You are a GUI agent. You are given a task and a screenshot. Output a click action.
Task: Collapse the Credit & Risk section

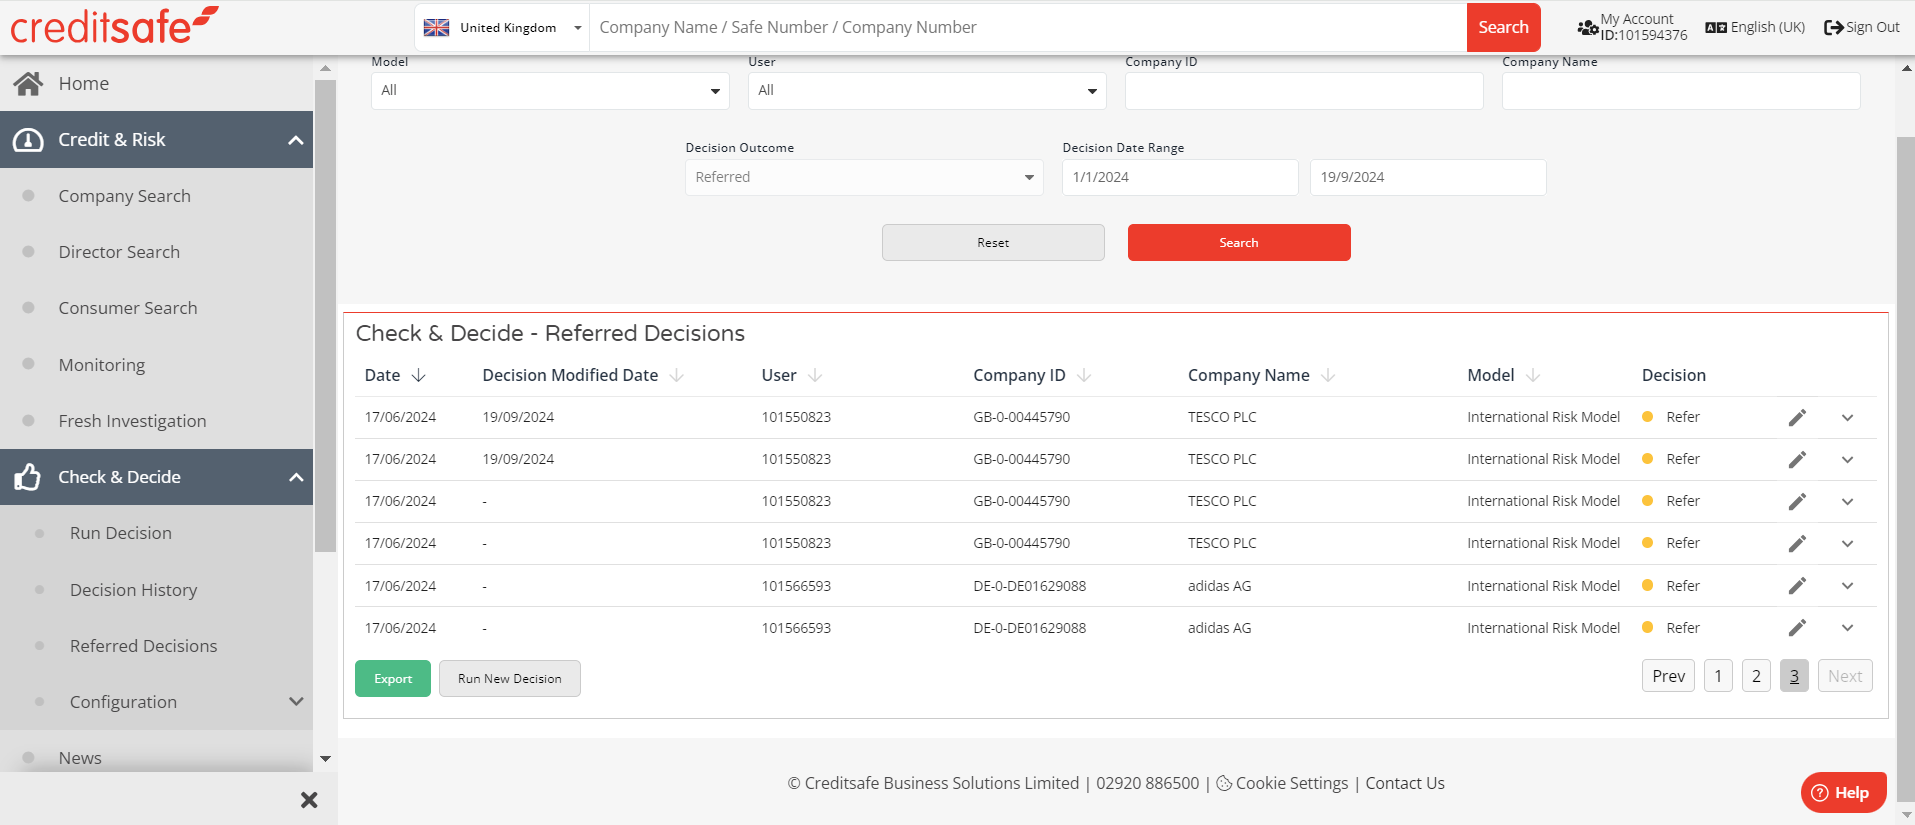296,140
